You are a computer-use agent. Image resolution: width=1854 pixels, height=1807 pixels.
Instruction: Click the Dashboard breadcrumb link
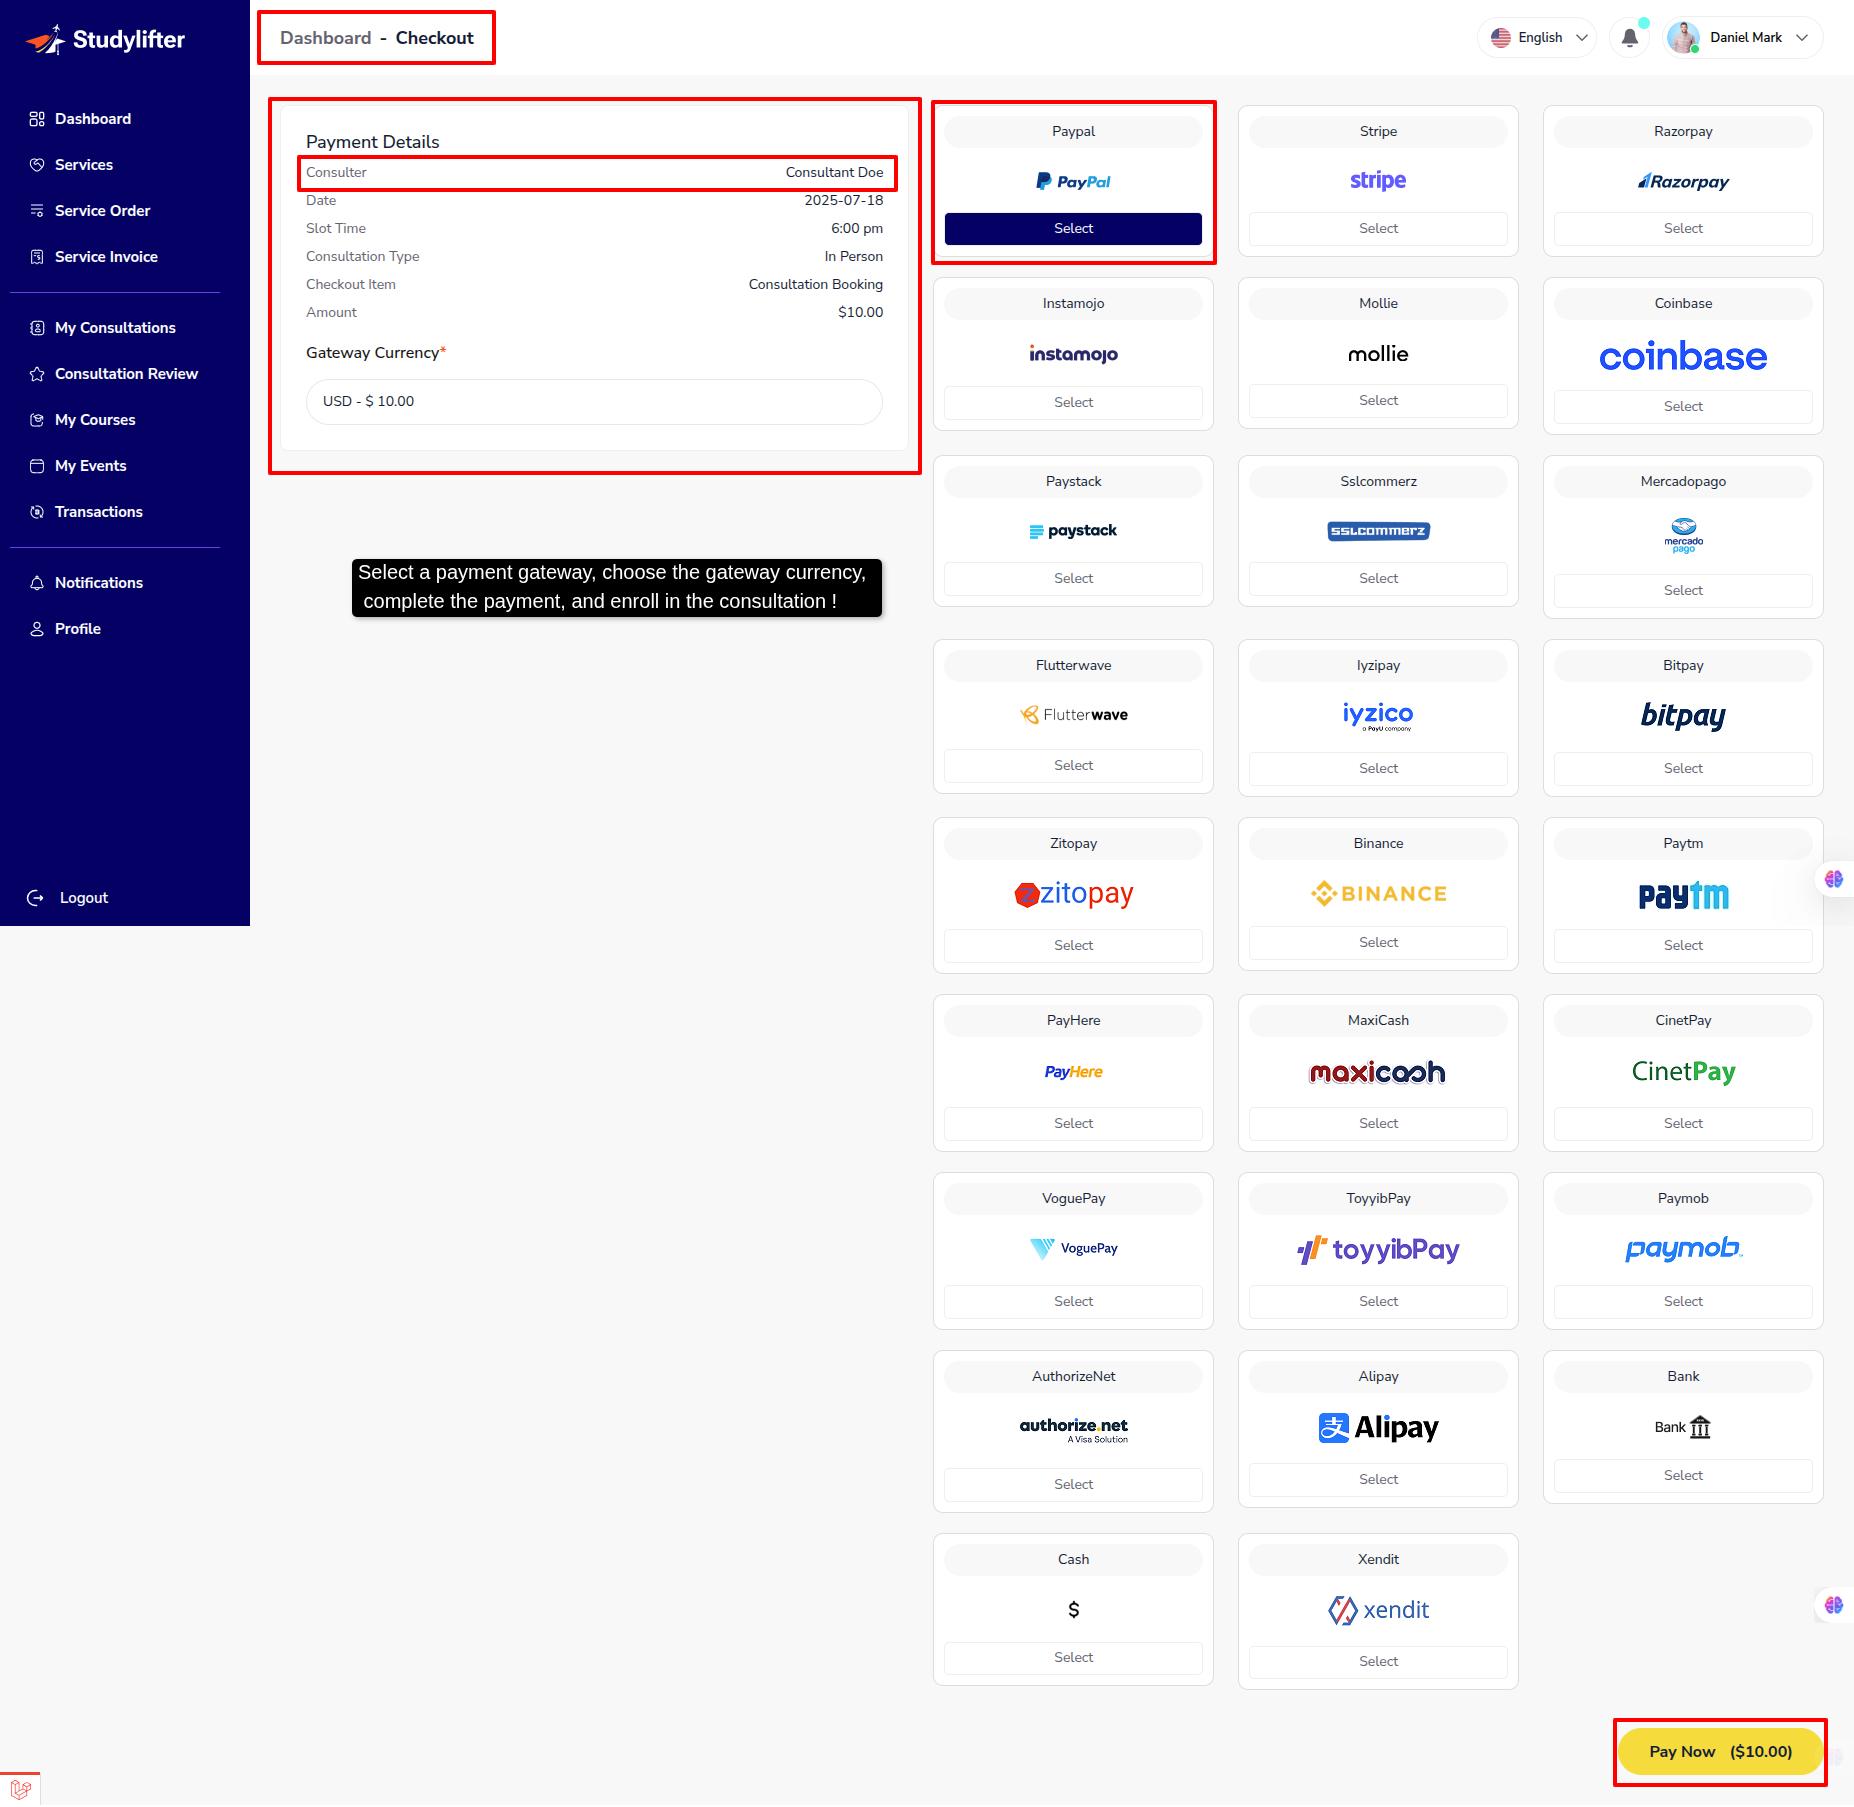click(325, 38)
